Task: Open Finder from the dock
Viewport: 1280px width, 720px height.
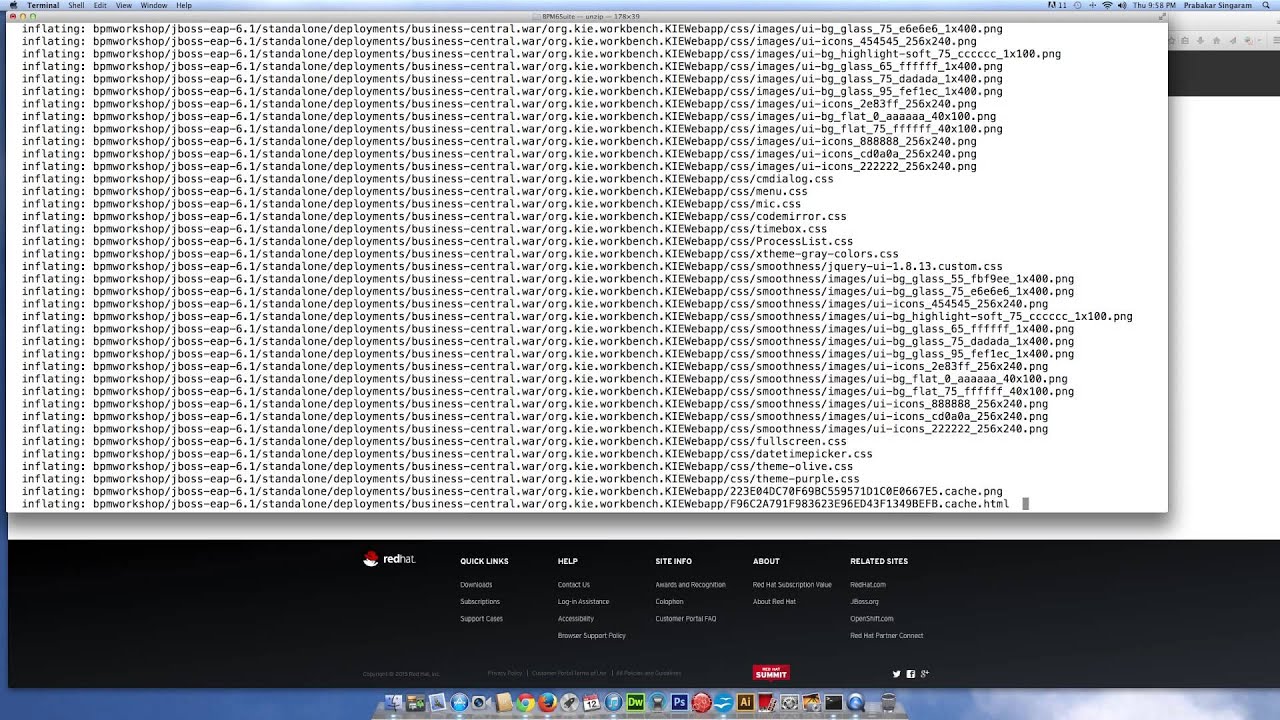Action: tap(393, 703)
